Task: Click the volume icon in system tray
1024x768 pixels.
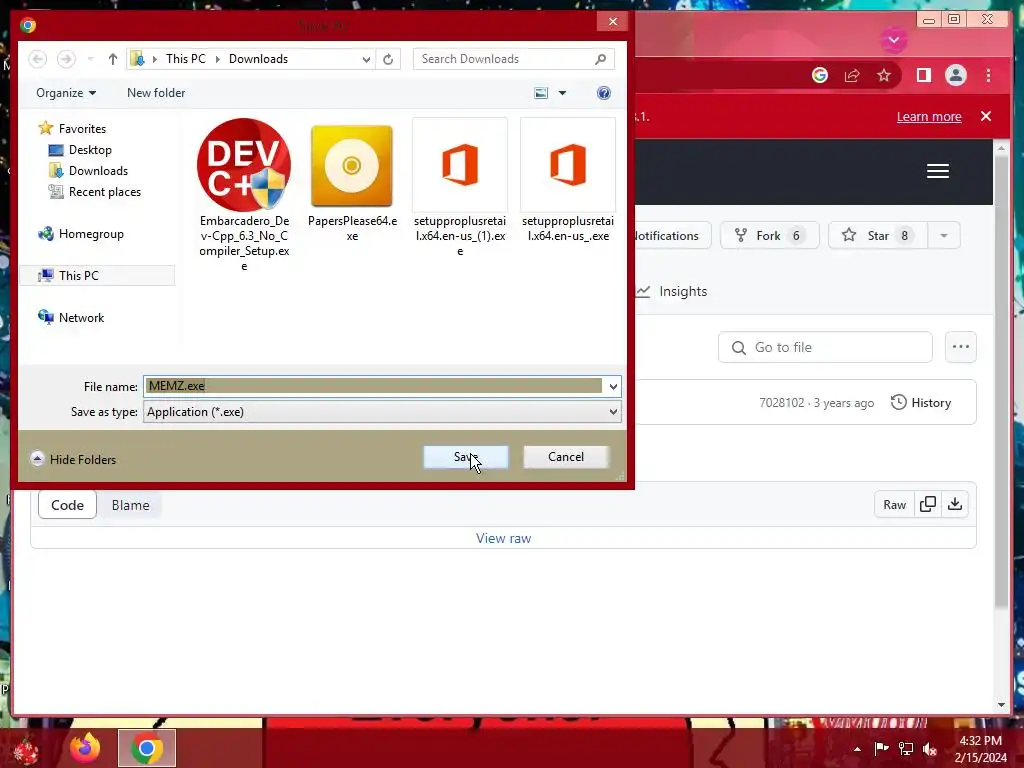Action: pyautogui.click(x=930, y=748)
